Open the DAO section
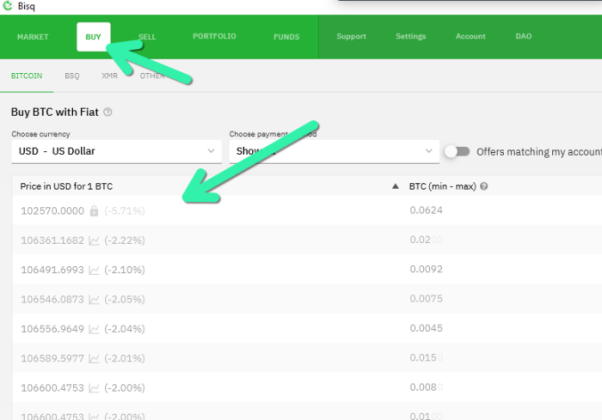This screenshot has height=420, width=602. (523, 37)
